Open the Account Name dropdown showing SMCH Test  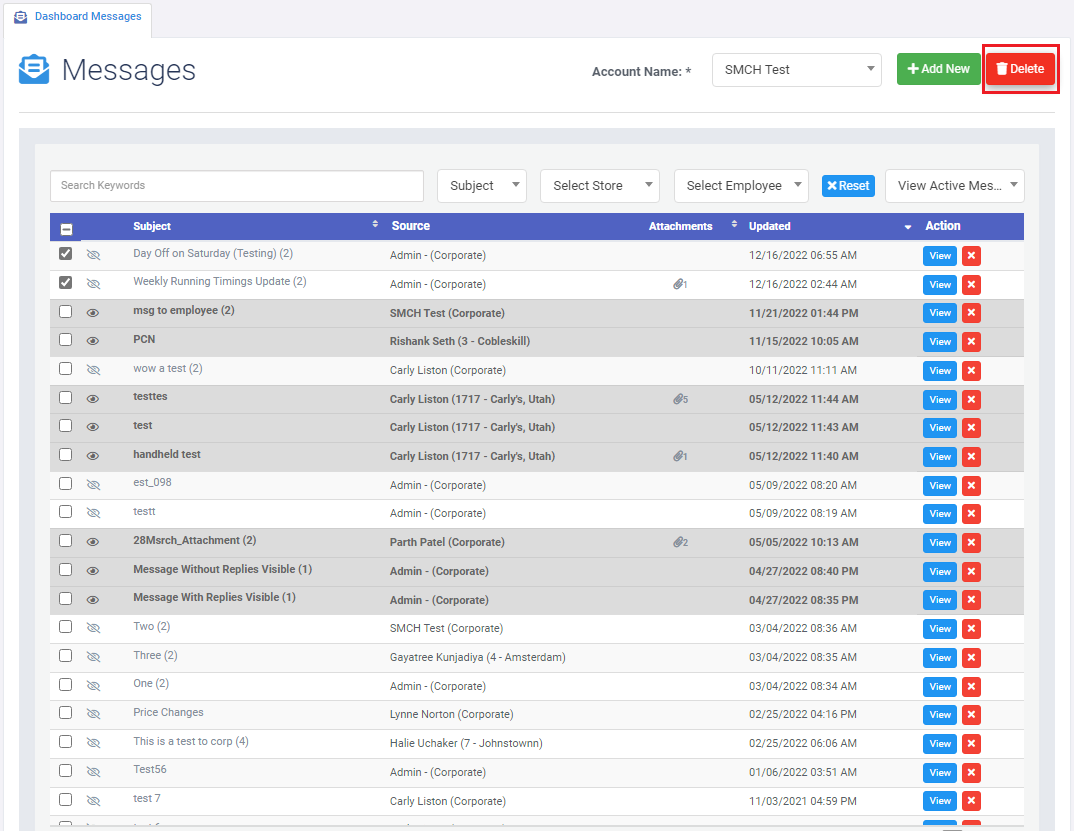tap(796, 69)
